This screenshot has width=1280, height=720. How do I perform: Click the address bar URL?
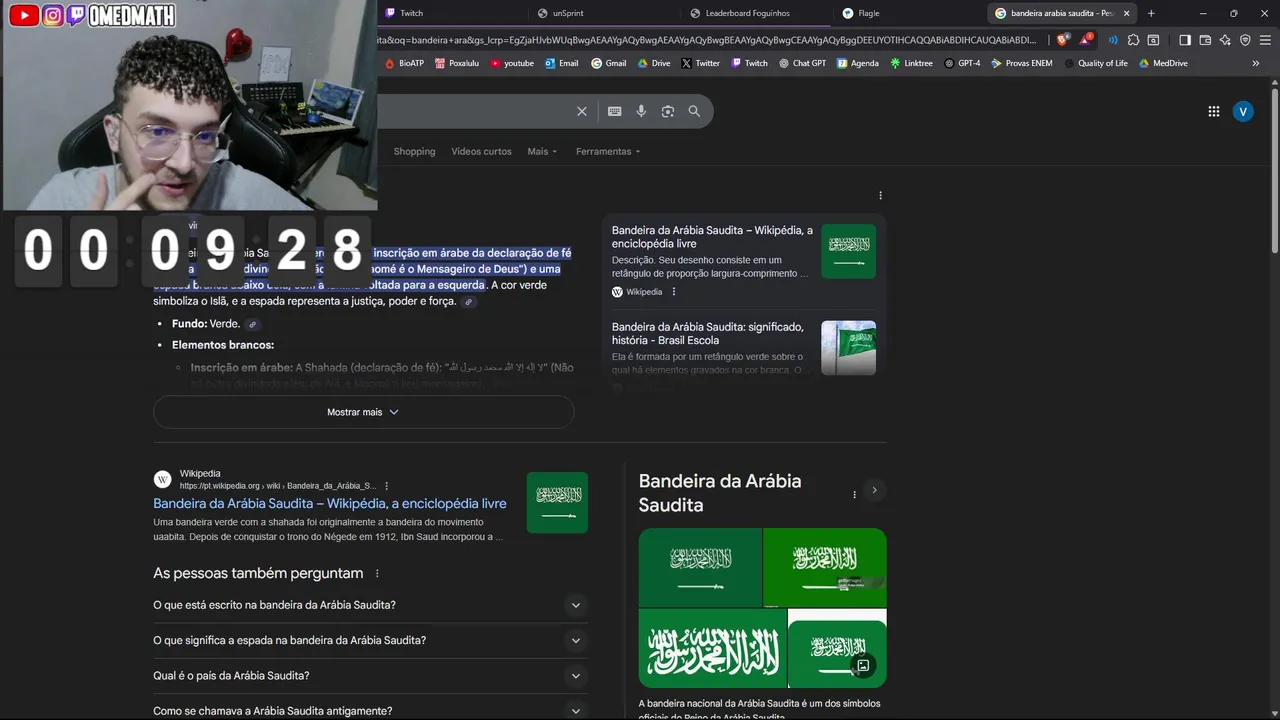click(x=708, y=40)
